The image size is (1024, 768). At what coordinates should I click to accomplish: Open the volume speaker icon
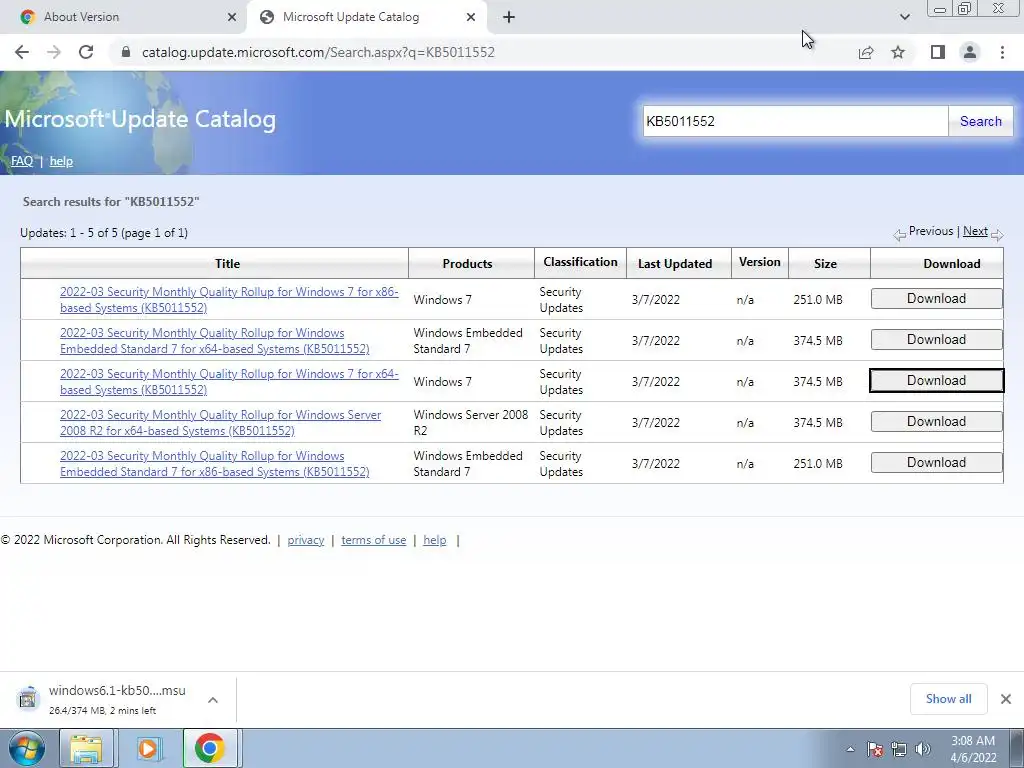point(923,749)
